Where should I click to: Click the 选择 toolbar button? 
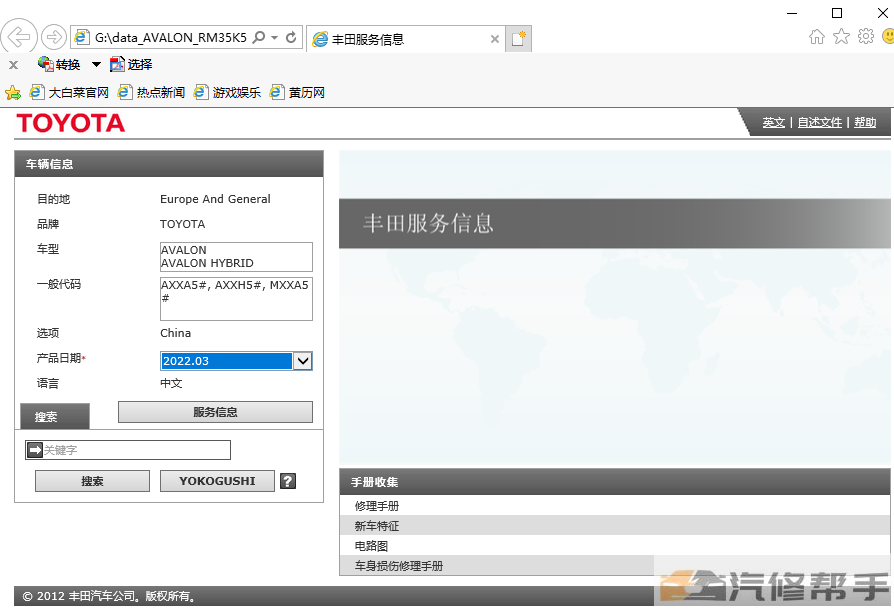pyautogui.click(x=131, y=64)
